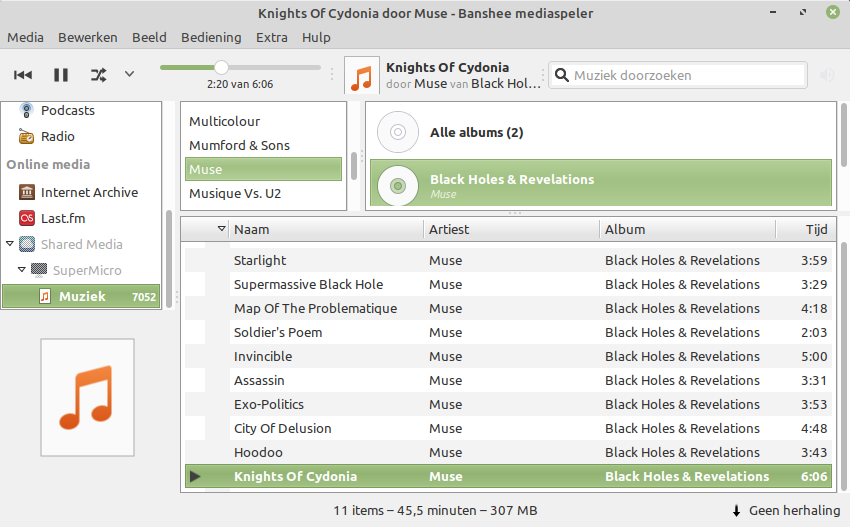Pause the playing song
850x527 pixels.
[61, 75]
